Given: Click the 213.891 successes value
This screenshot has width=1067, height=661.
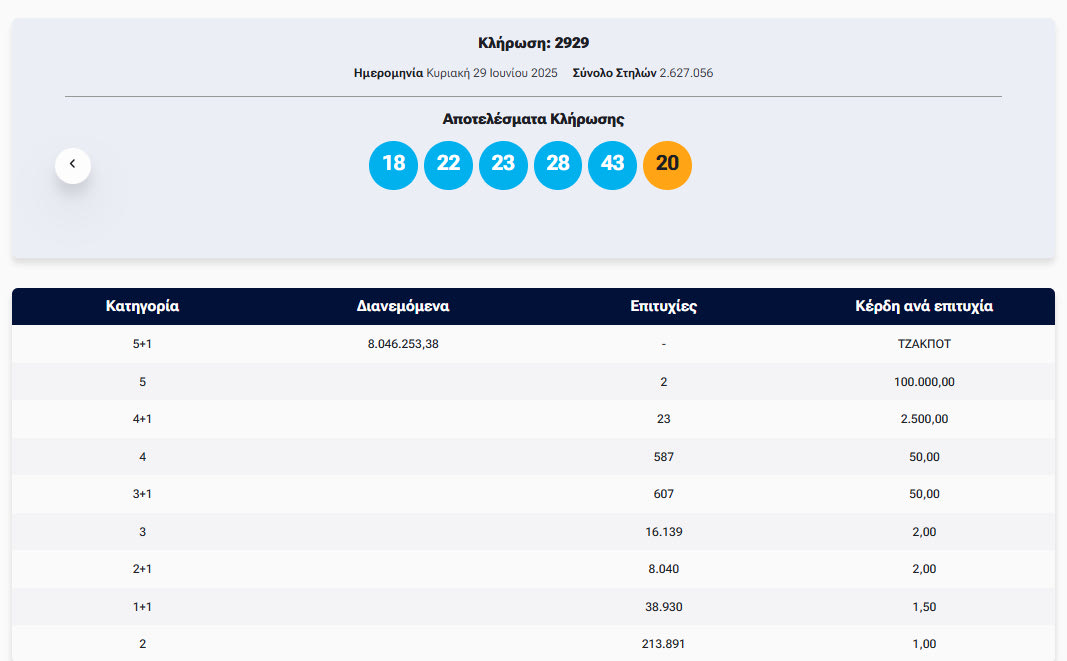Looking at the screenshot, I should 664,644.
